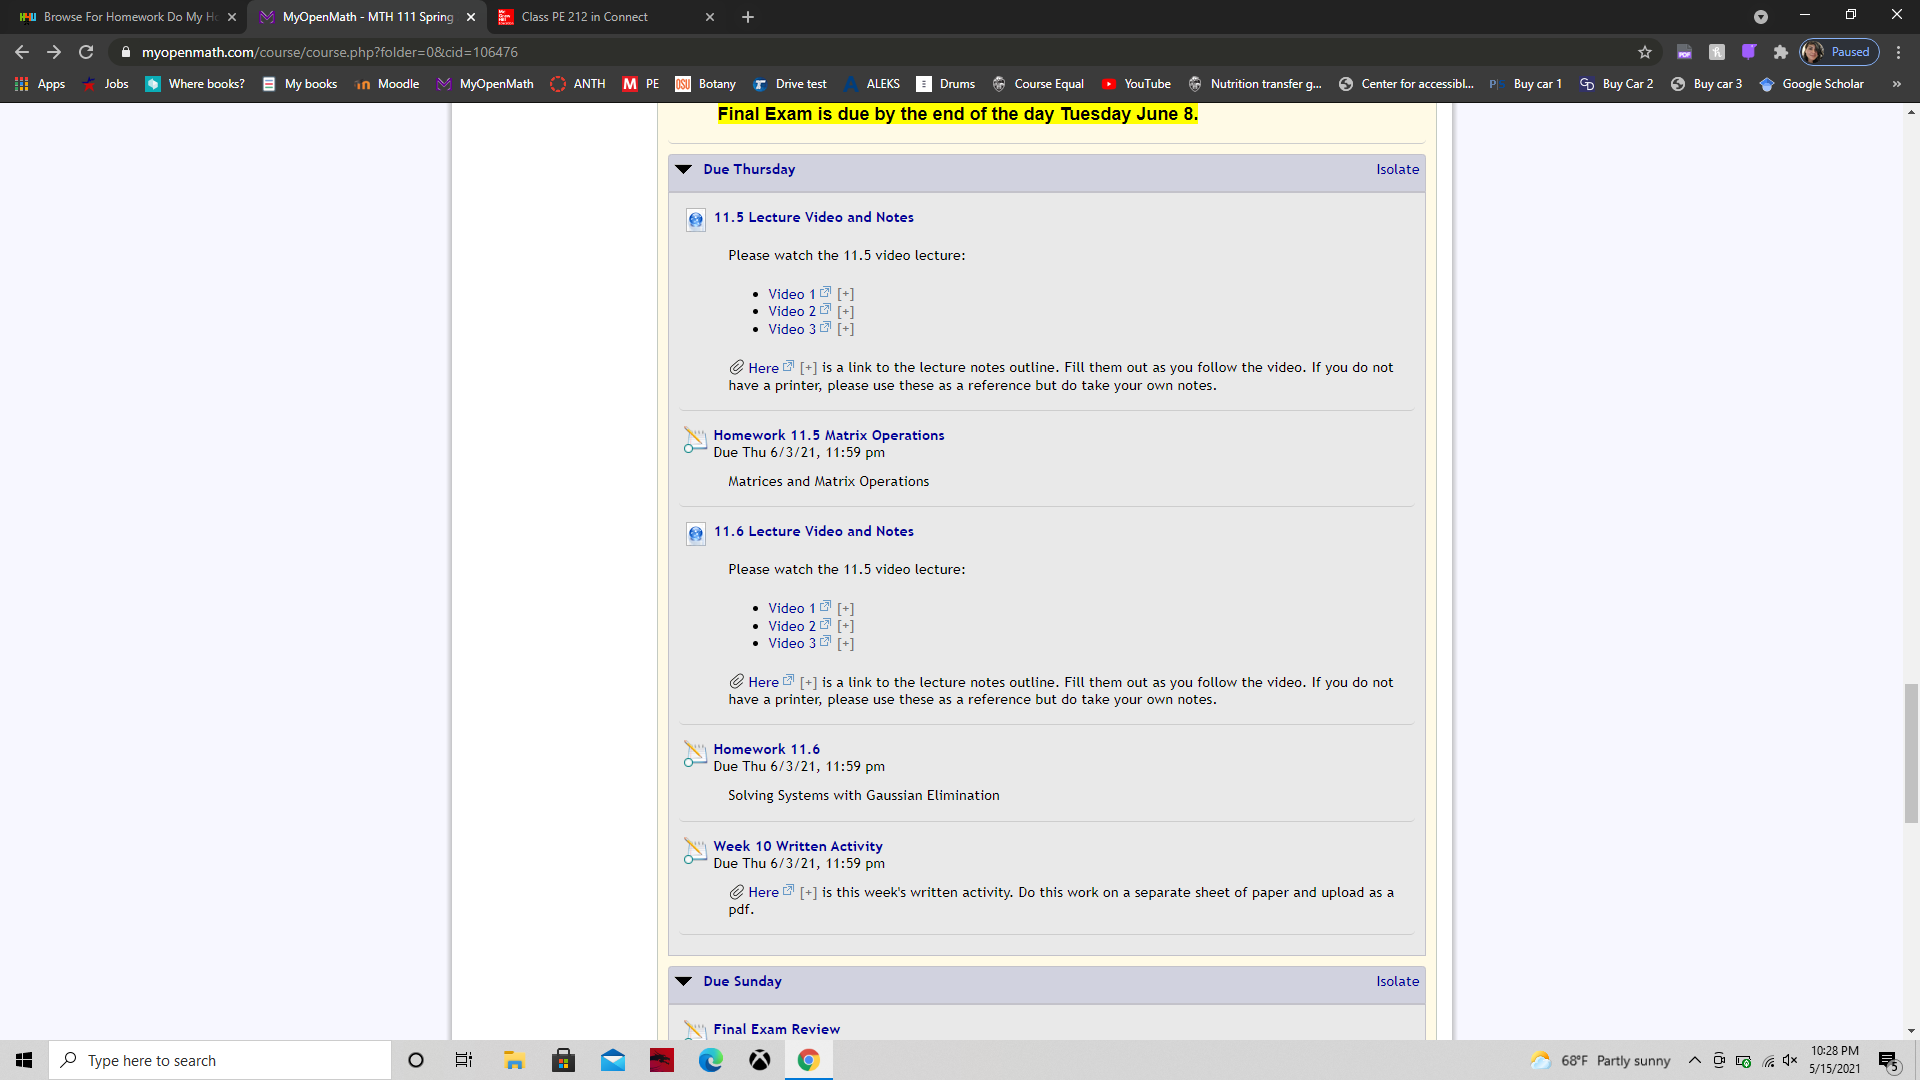1920x1080 pixels.
Task: Collapse the Due Sunday block
Action: click(x=684, y=981)
